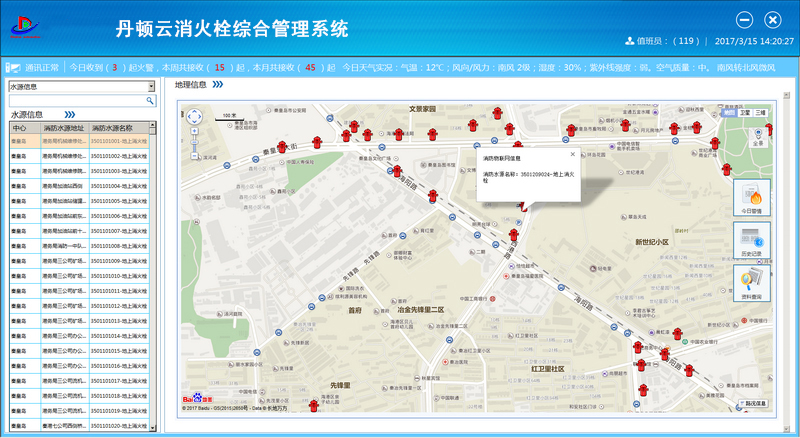Click the main map panel scroll-up arrow

click(x=786, y=95)
